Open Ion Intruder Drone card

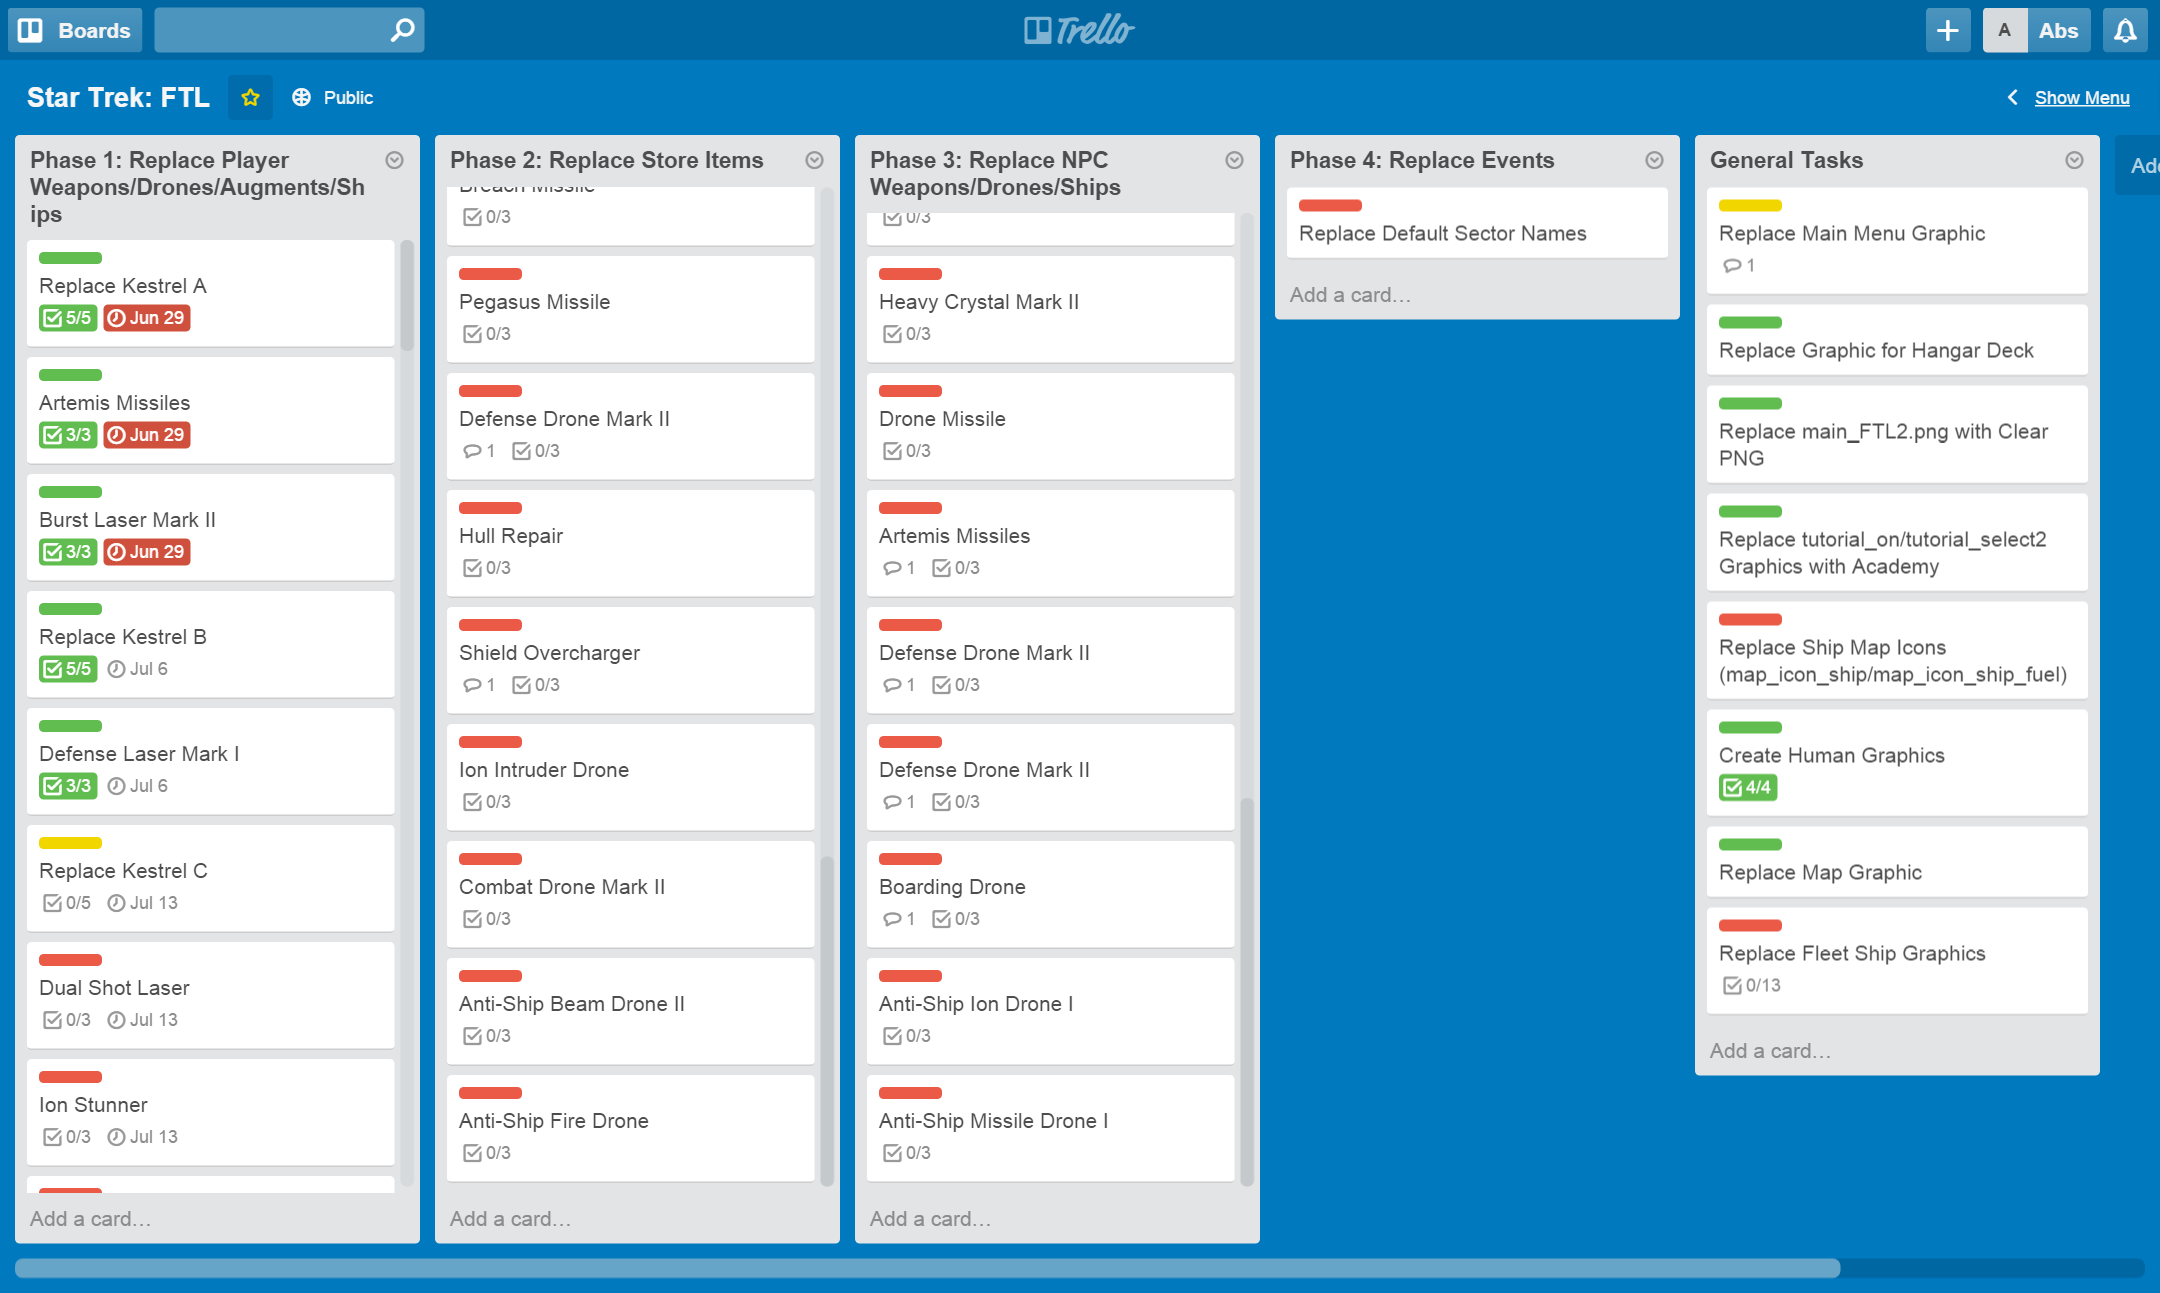(630, 776)
